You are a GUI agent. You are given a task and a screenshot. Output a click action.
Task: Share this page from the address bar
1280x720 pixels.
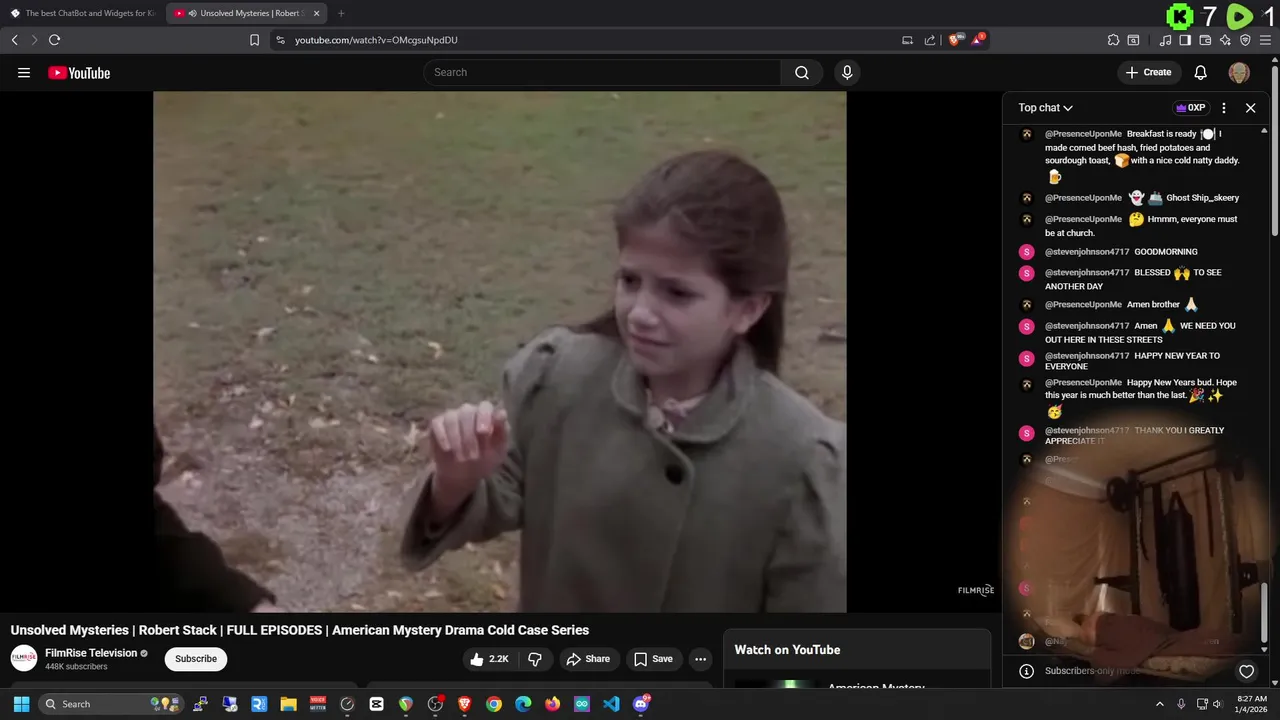click(x=930, y=40)
